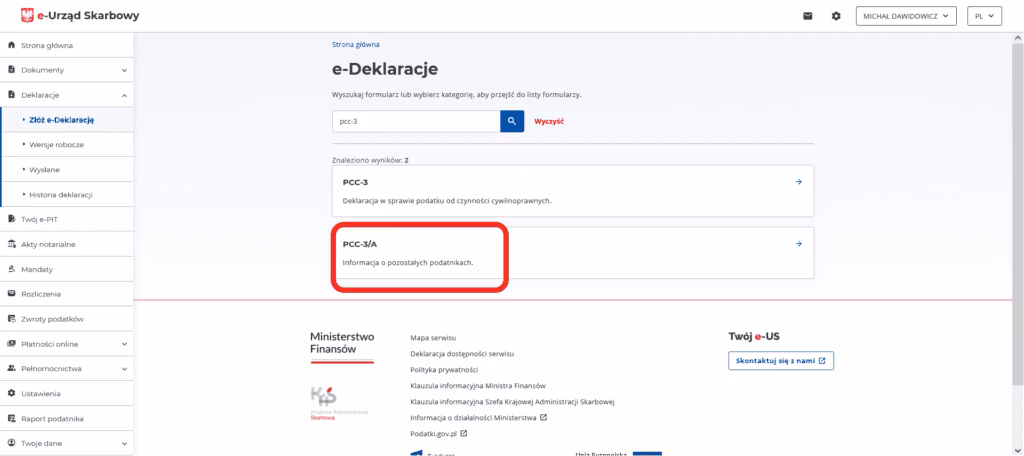Viewport: 1024px width, 456px height.
Task: Open the settings gear in header
Action: (836, 16)
